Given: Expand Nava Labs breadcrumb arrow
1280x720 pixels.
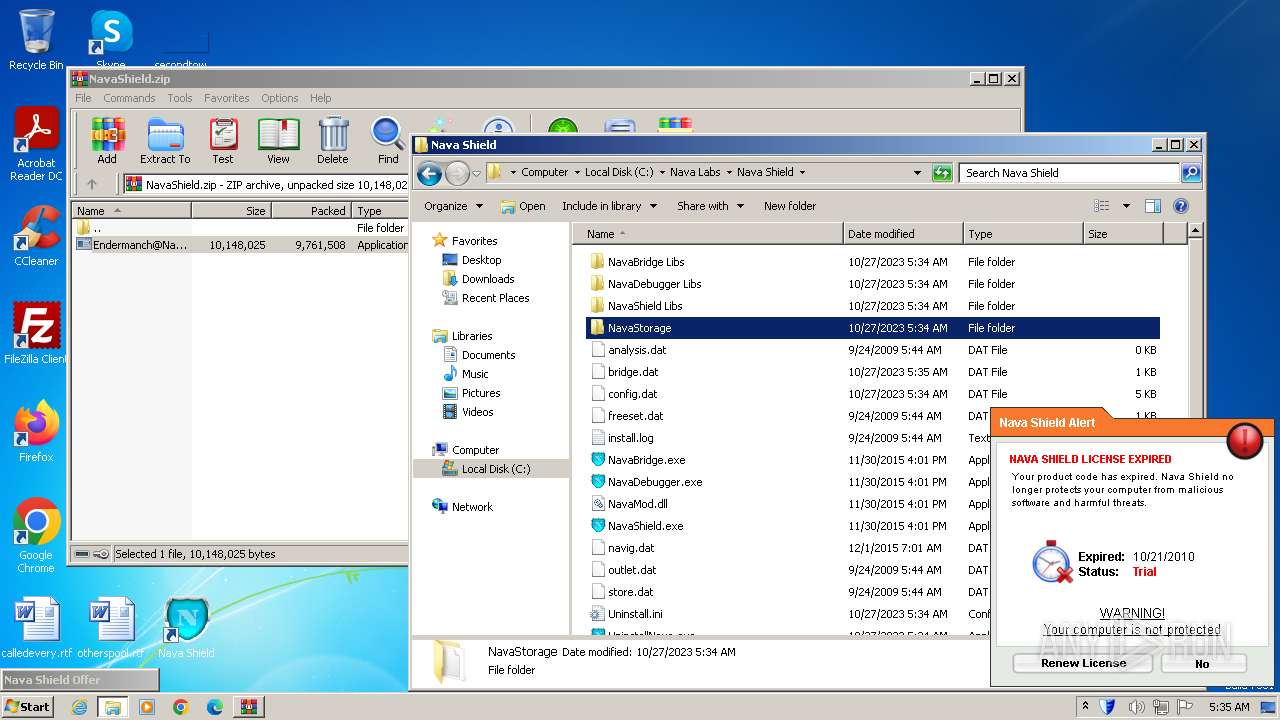Looking at the screenshot, I should (729, 172).
